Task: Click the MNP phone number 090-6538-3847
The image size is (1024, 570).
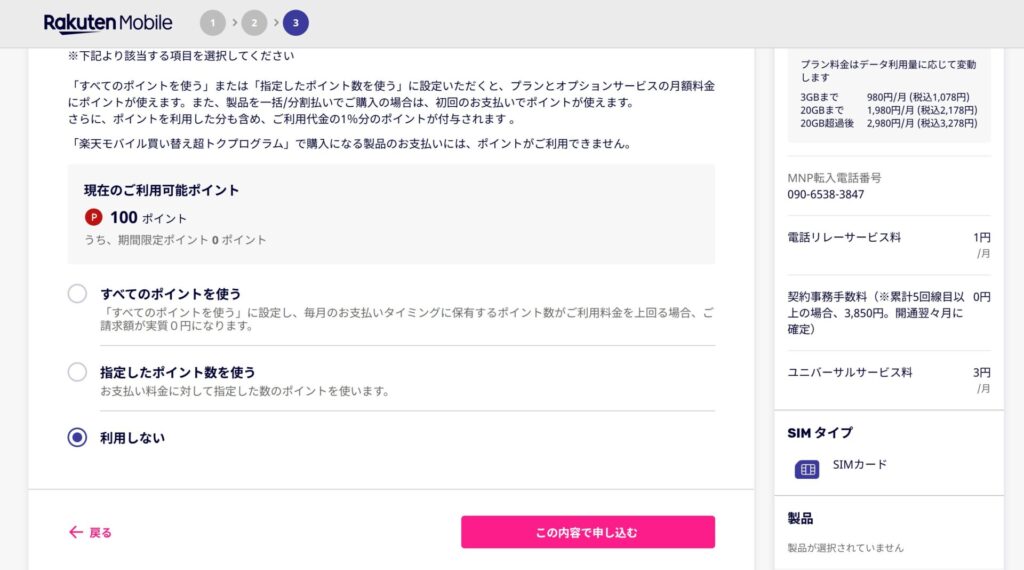Action: [826, 194]
